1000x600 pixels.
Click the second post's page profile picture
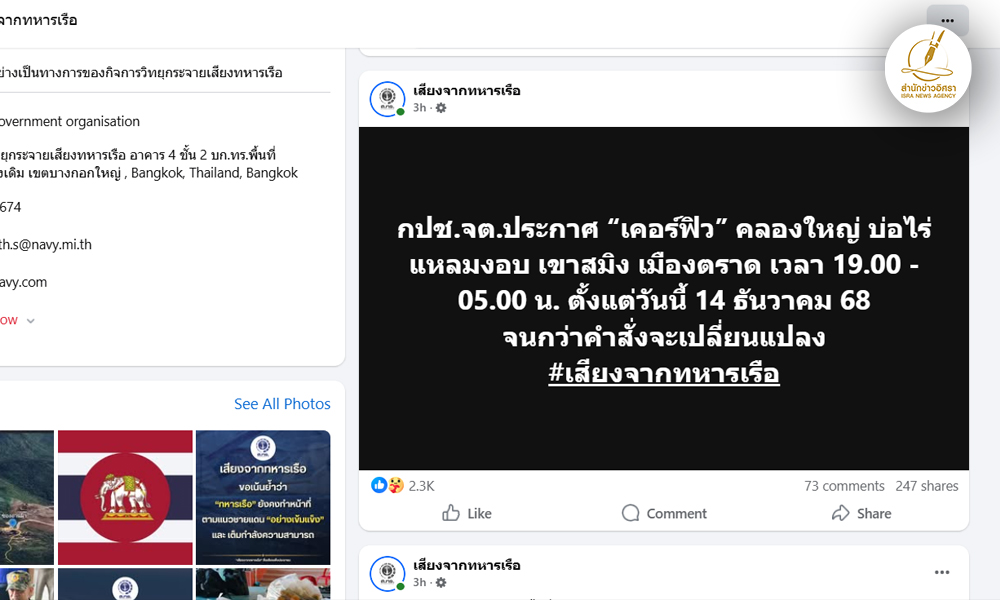387,573
